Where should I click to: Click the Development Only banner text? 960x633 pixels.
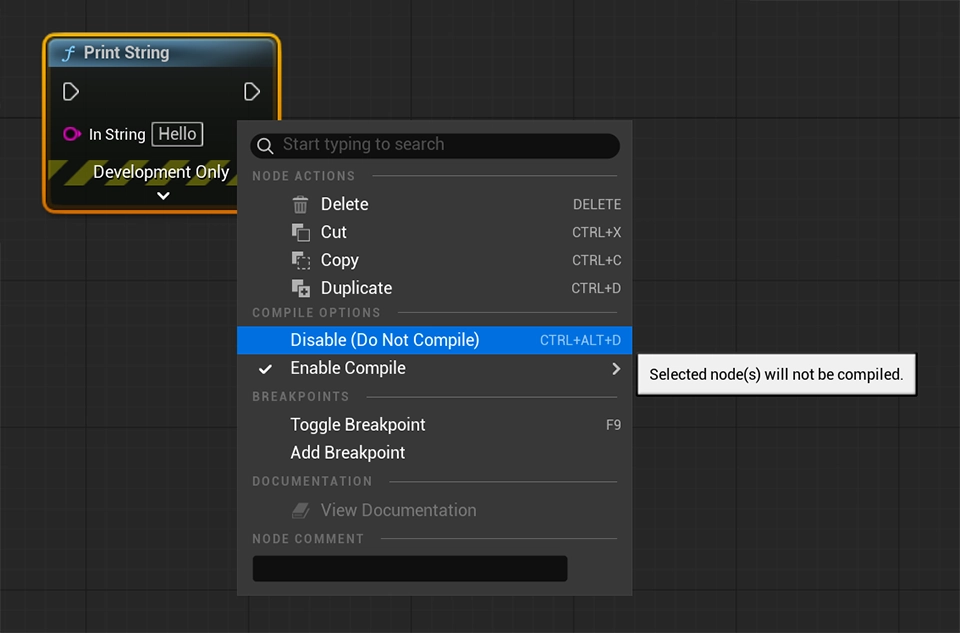click(x=161, y=172)
